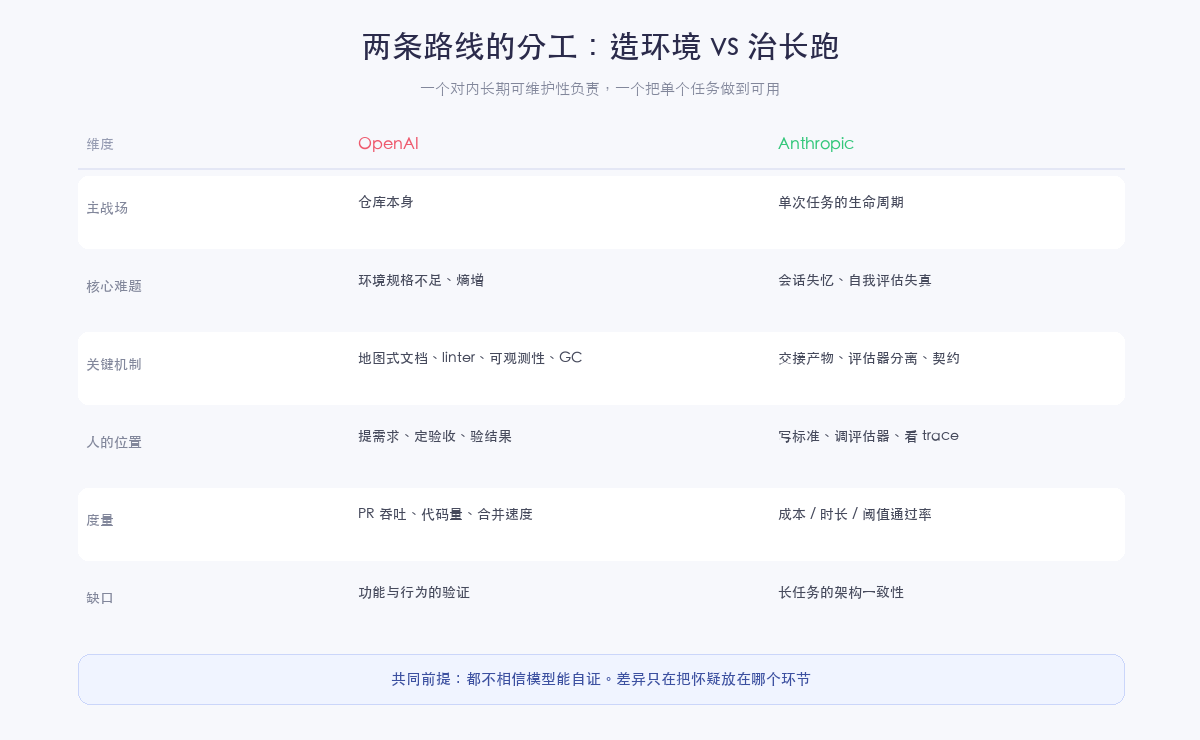Select the 关键机制 row label
The width and height of the screenshot is (1200, 740).
click(x=114, y=364)
